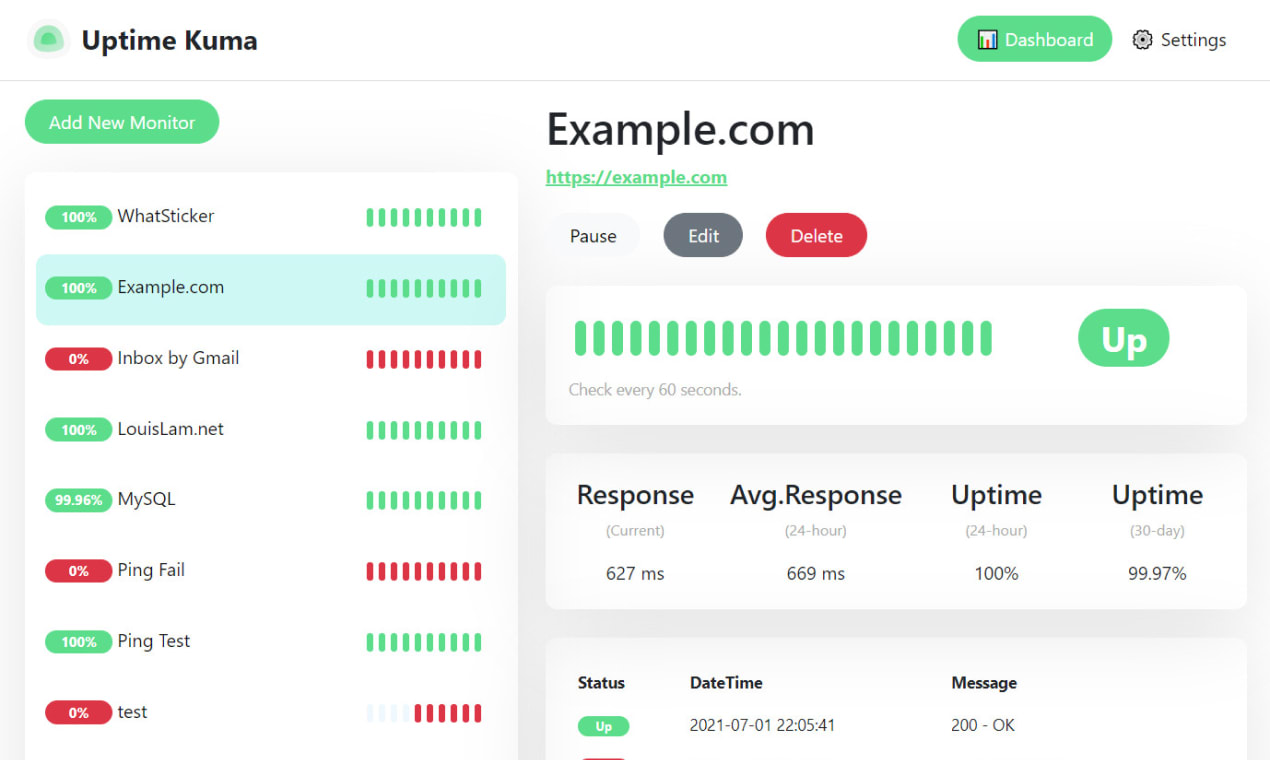Click the Status column header
The image size is (1270, 760).
point(601,683)
